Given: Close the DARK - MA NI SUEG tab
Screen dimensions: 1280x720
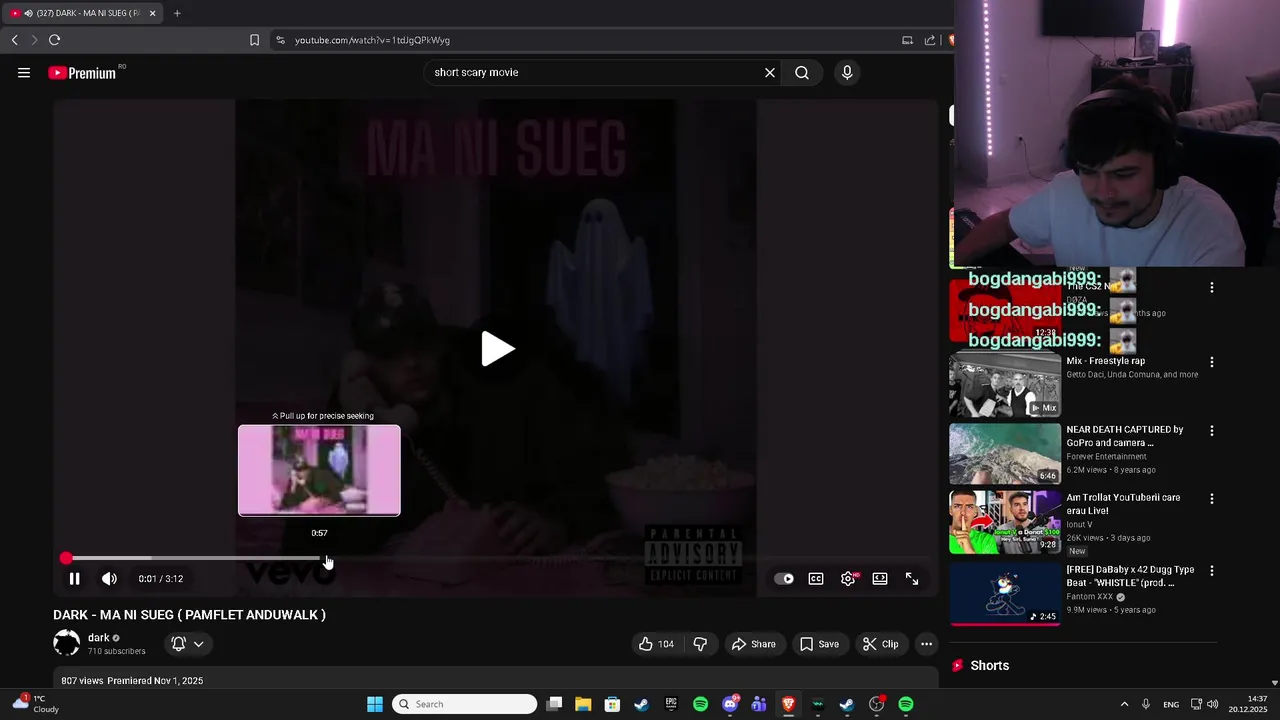Looking at the screenshot, I should click(x=152, y=13).
